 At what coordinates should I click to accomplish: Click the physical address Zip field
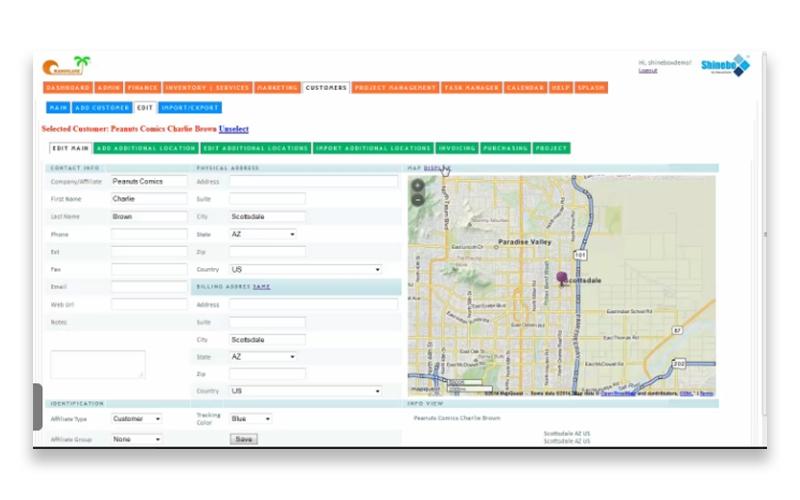coord(267,252)
